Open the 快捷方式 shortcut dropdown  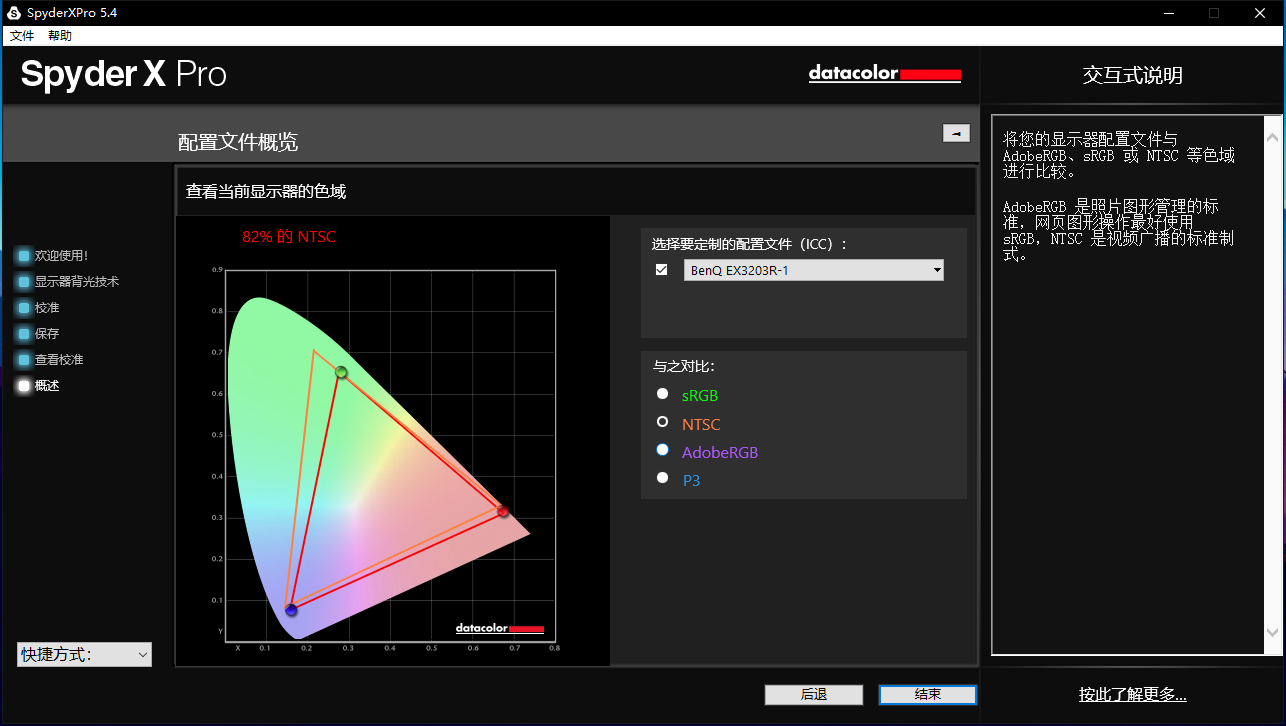84,655
